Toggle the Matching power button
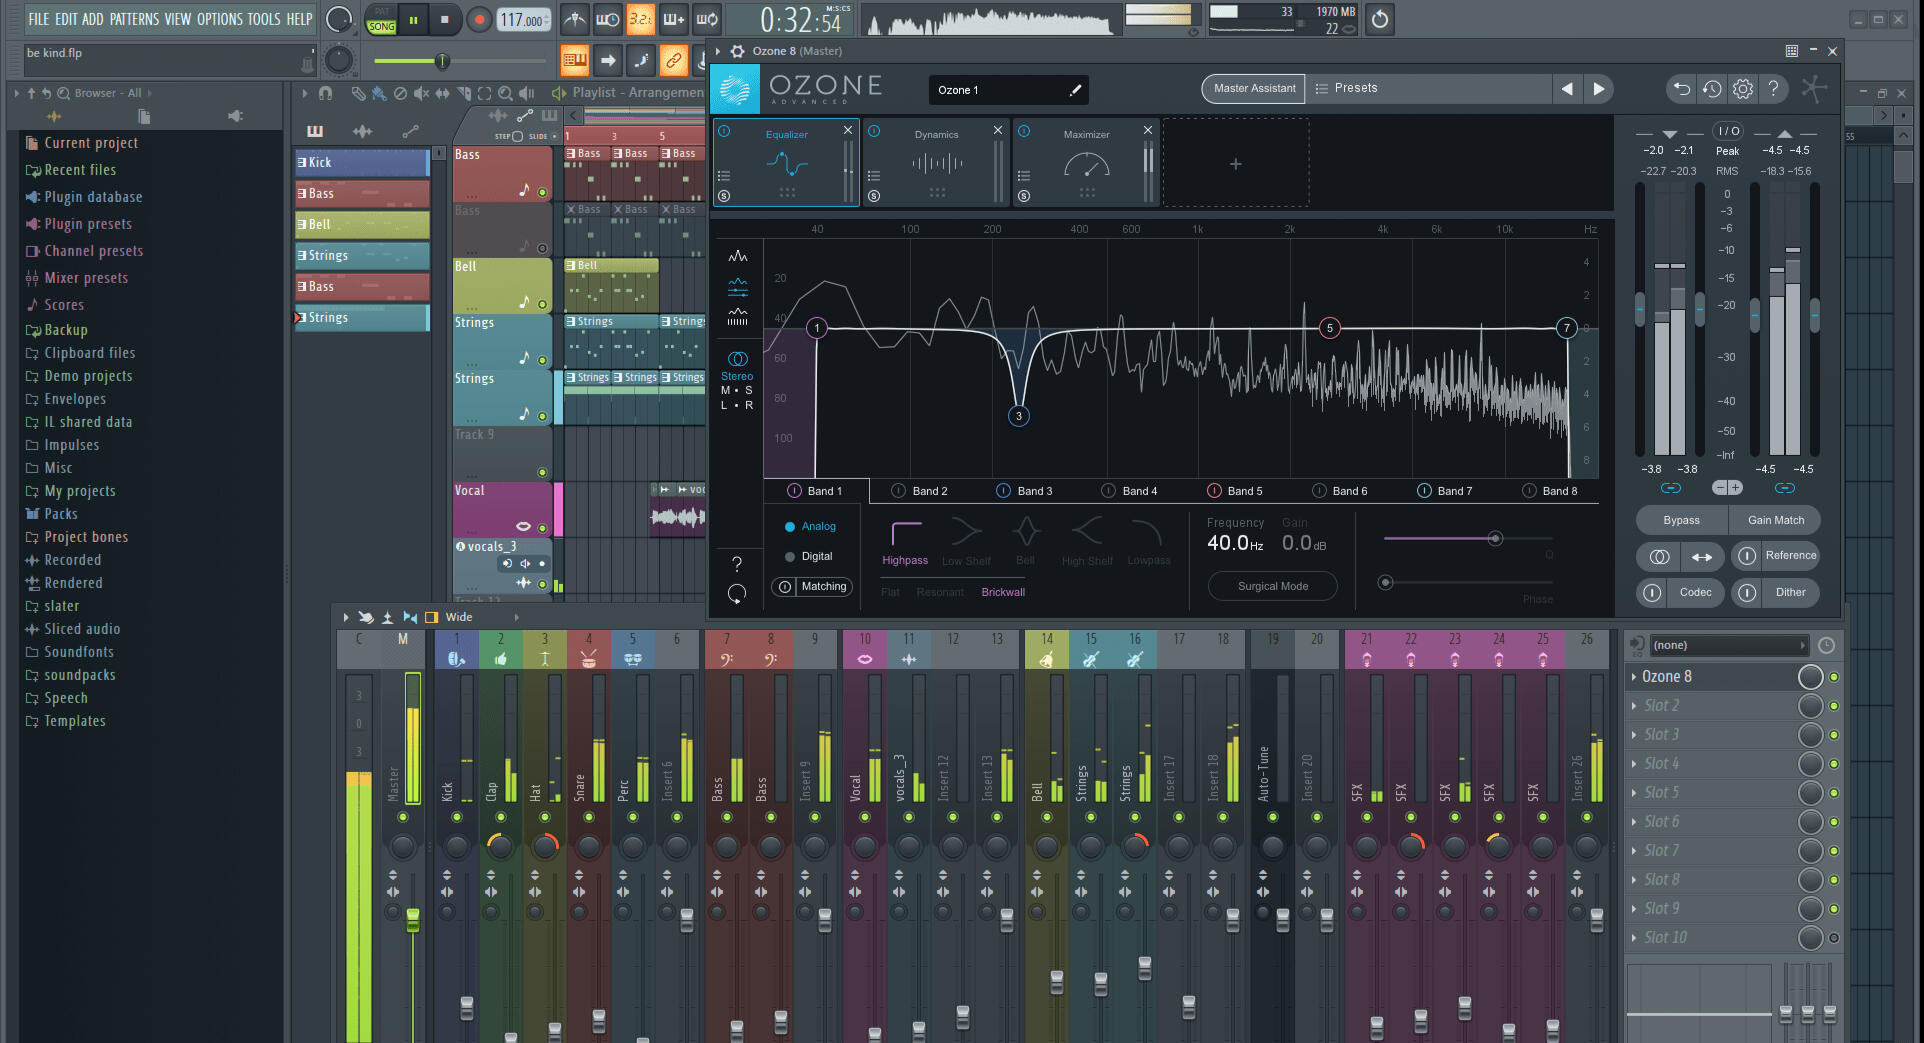 point(785,587)
